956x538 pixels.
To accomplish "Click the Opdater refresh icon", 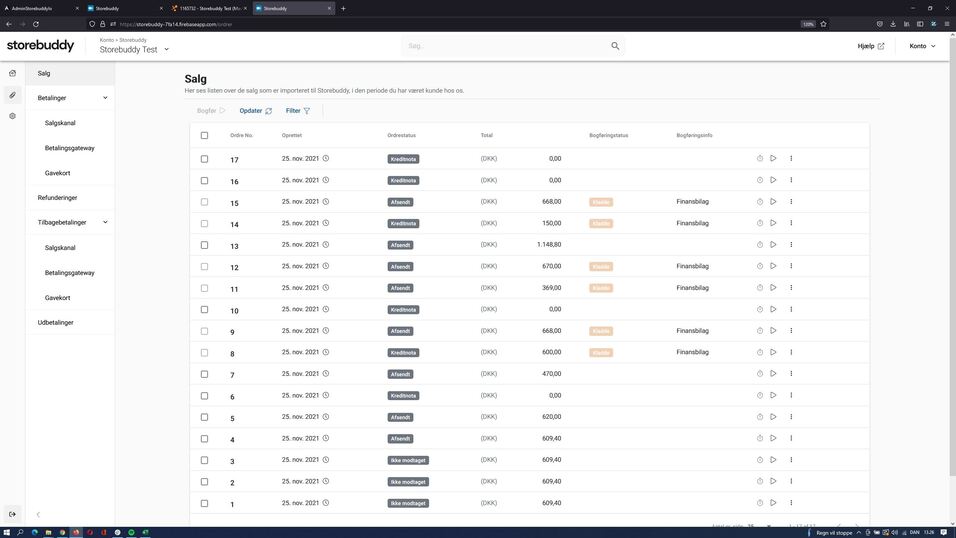I will click(x=268, y=111).
